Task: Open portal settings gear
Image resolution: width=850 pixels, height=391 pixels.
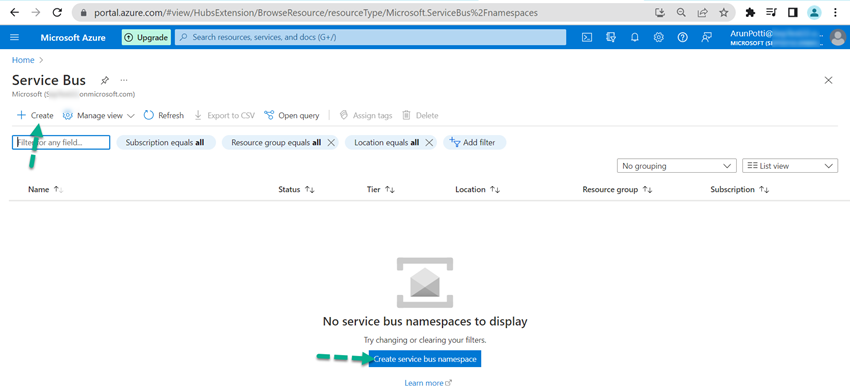Action: pyautogui.click(x=659, y=37)
